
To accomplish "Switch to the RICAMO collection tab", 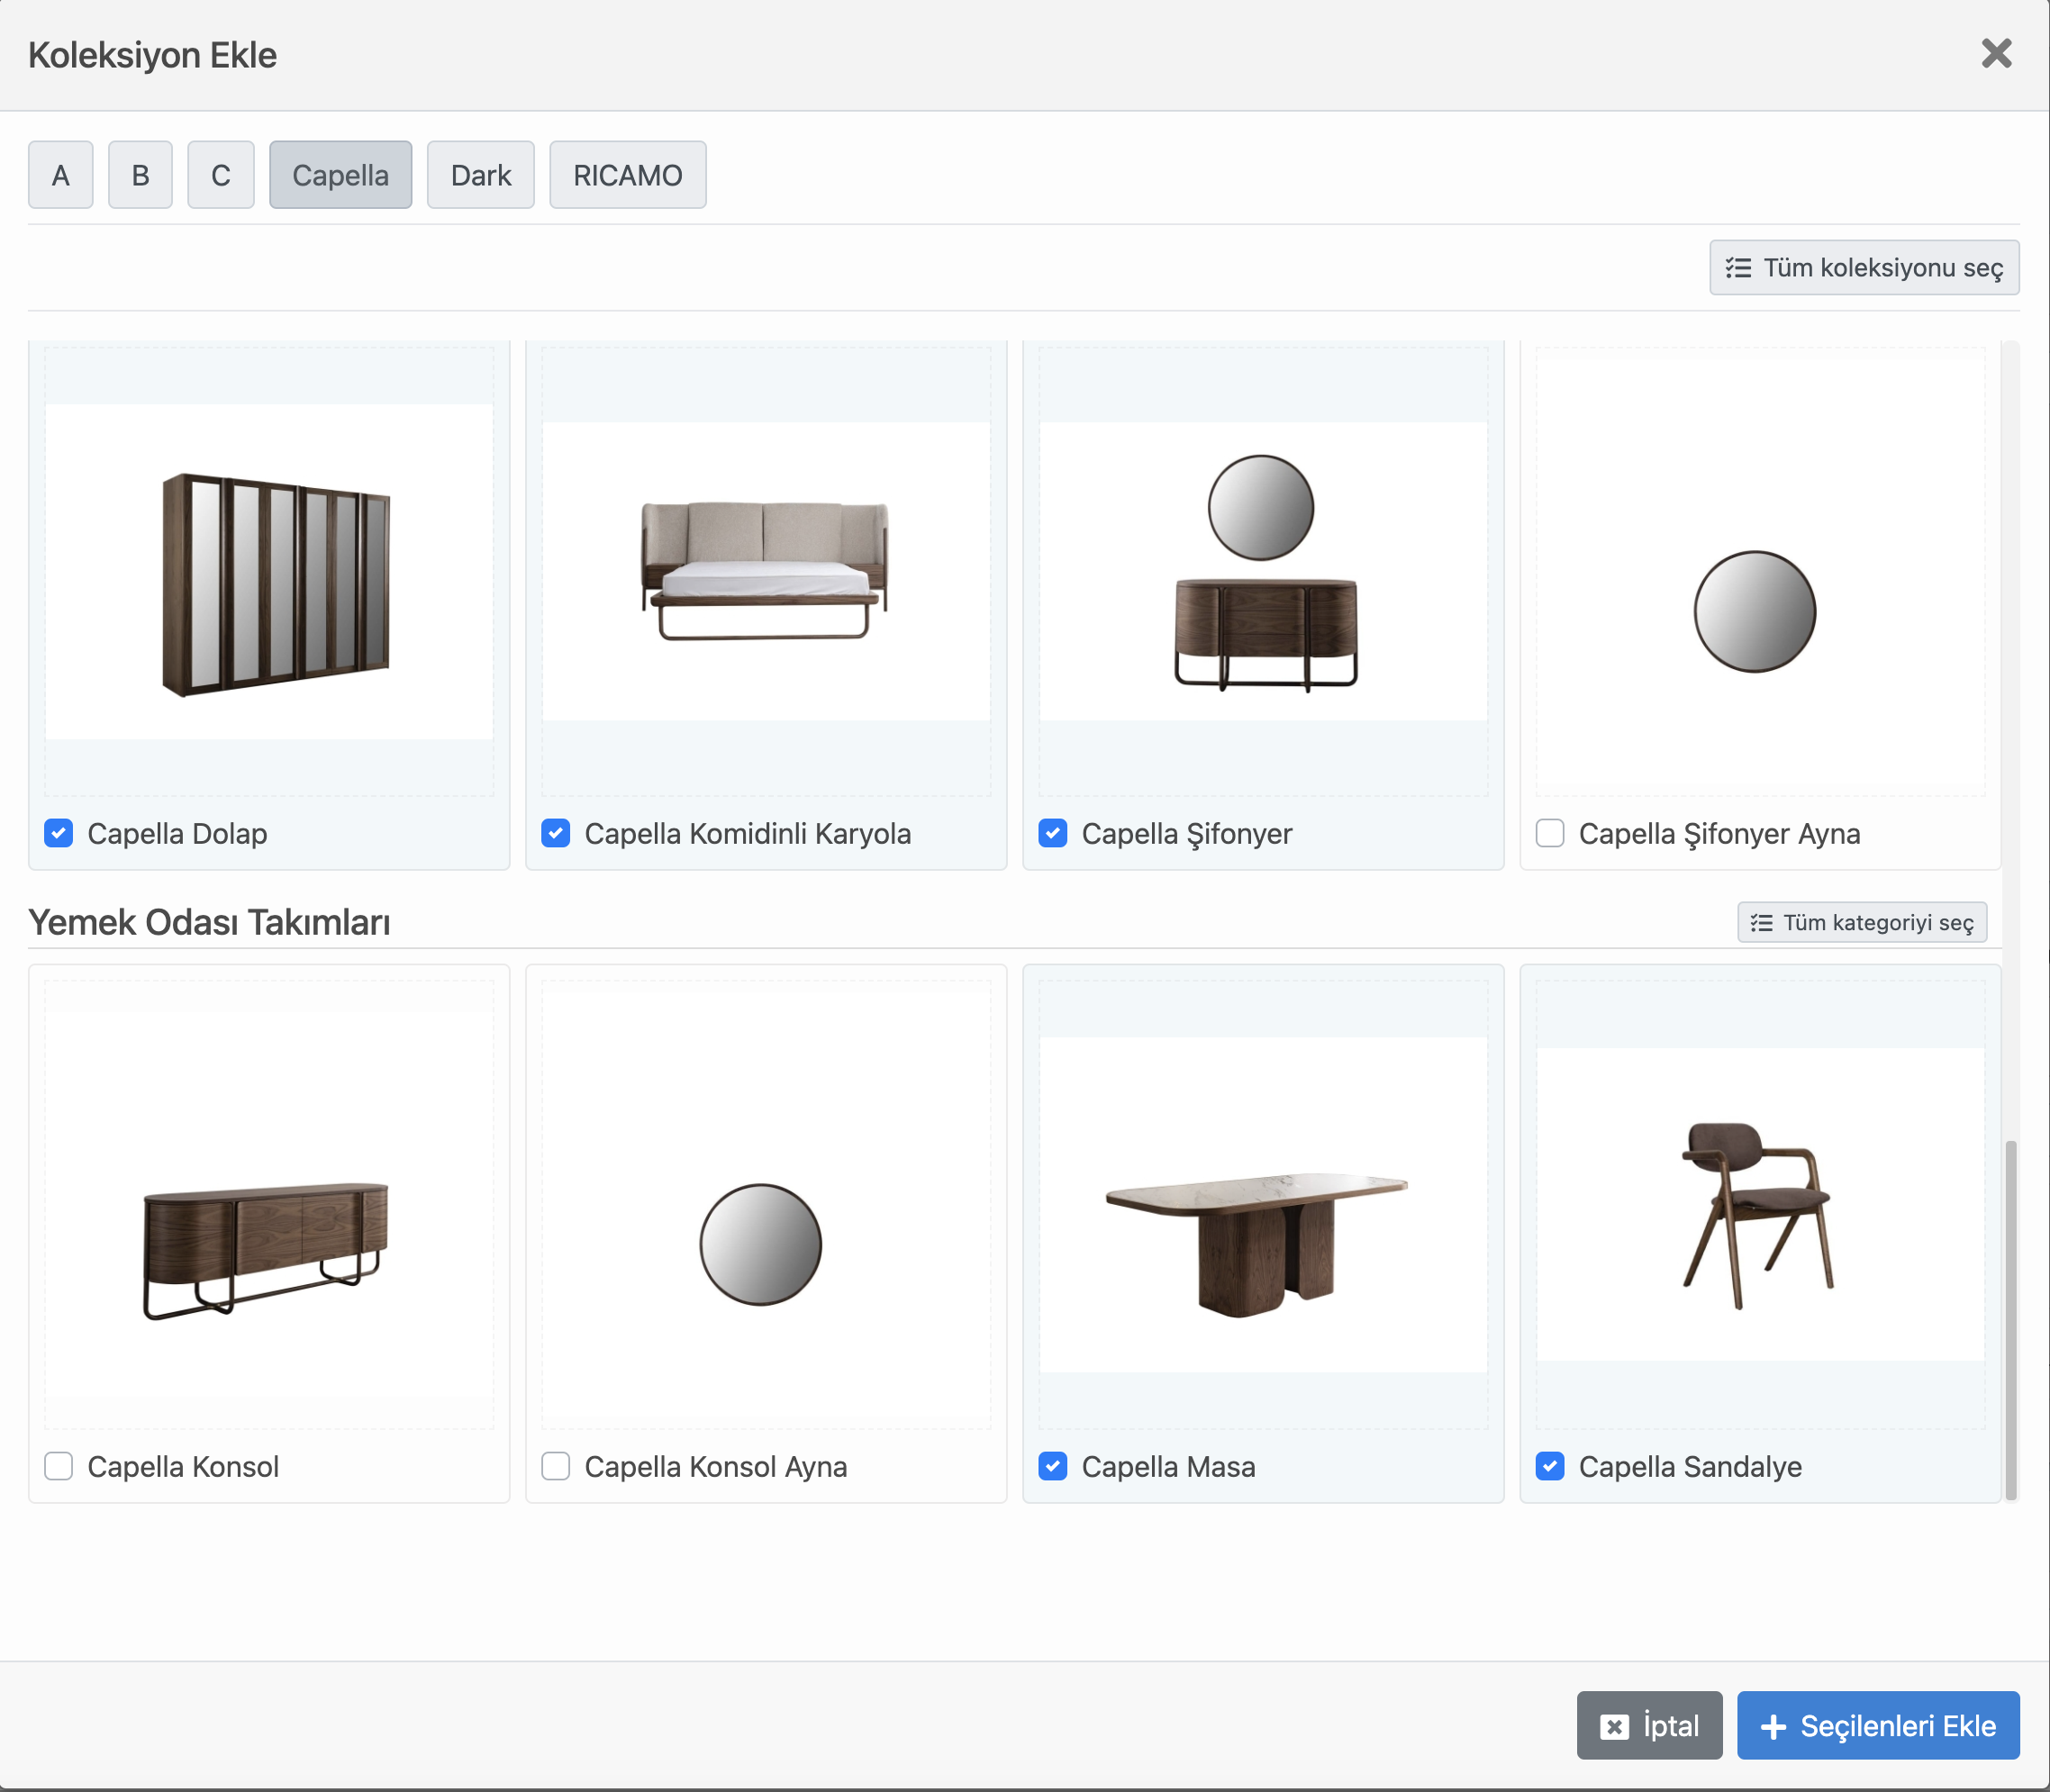I will [628, 175].
